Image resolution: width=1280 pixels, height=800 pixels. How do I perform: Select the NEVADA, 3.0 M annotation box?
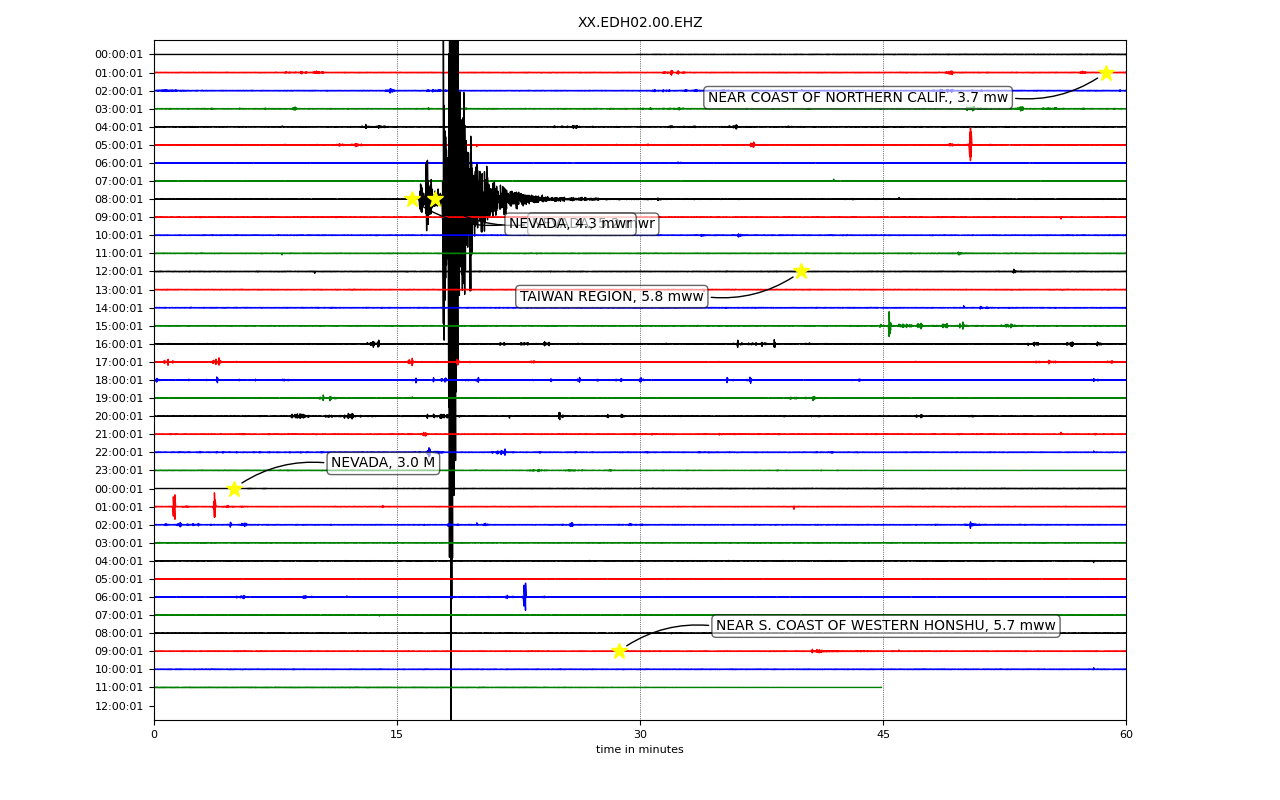click(x=383, y=463)
